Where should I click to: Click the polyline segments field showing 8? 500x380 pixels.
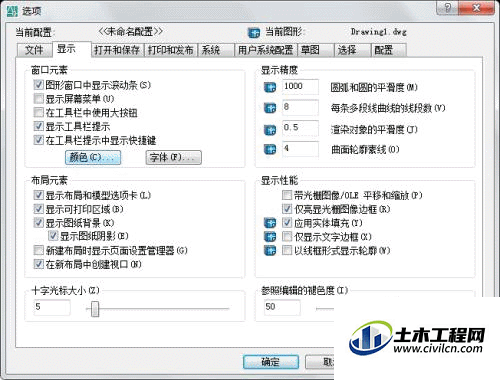300,107
